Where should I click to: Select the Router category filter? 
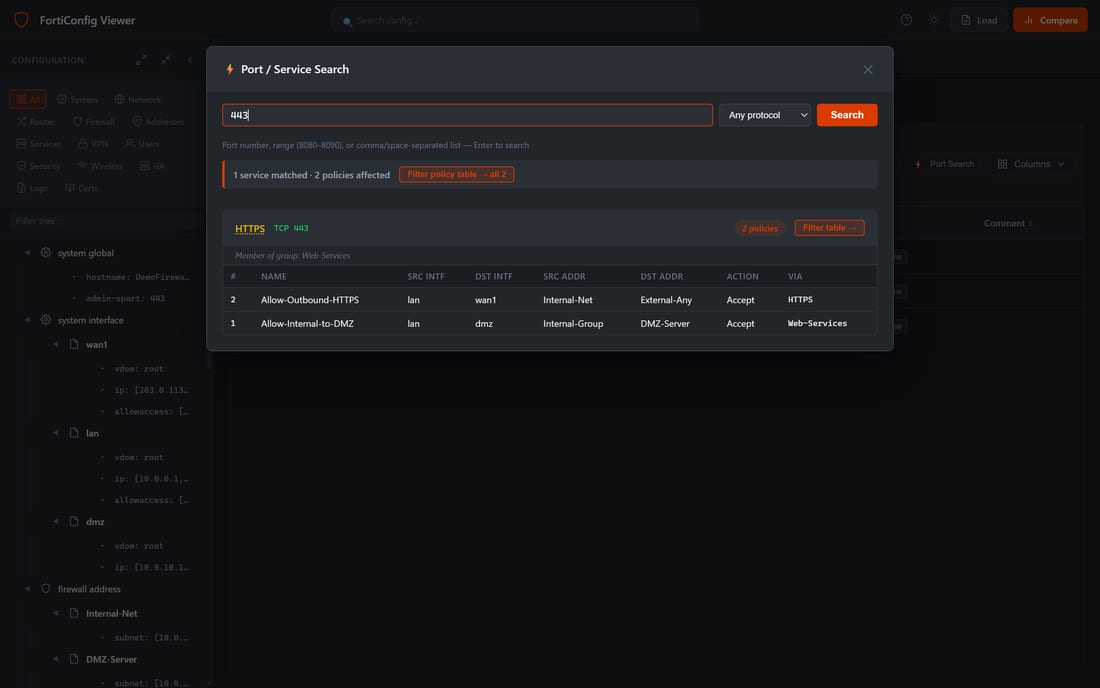click(36, 121)
